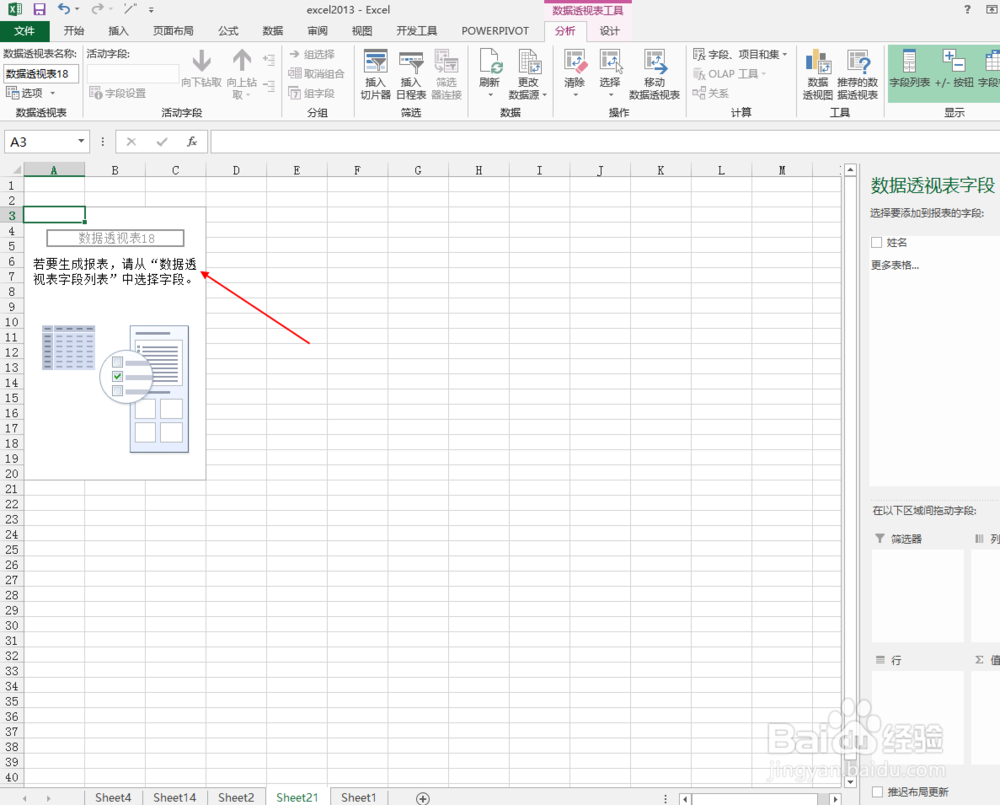The image size is (1000, 805).
Task: Click the Undo arrow icon
Action: (64, 9)
